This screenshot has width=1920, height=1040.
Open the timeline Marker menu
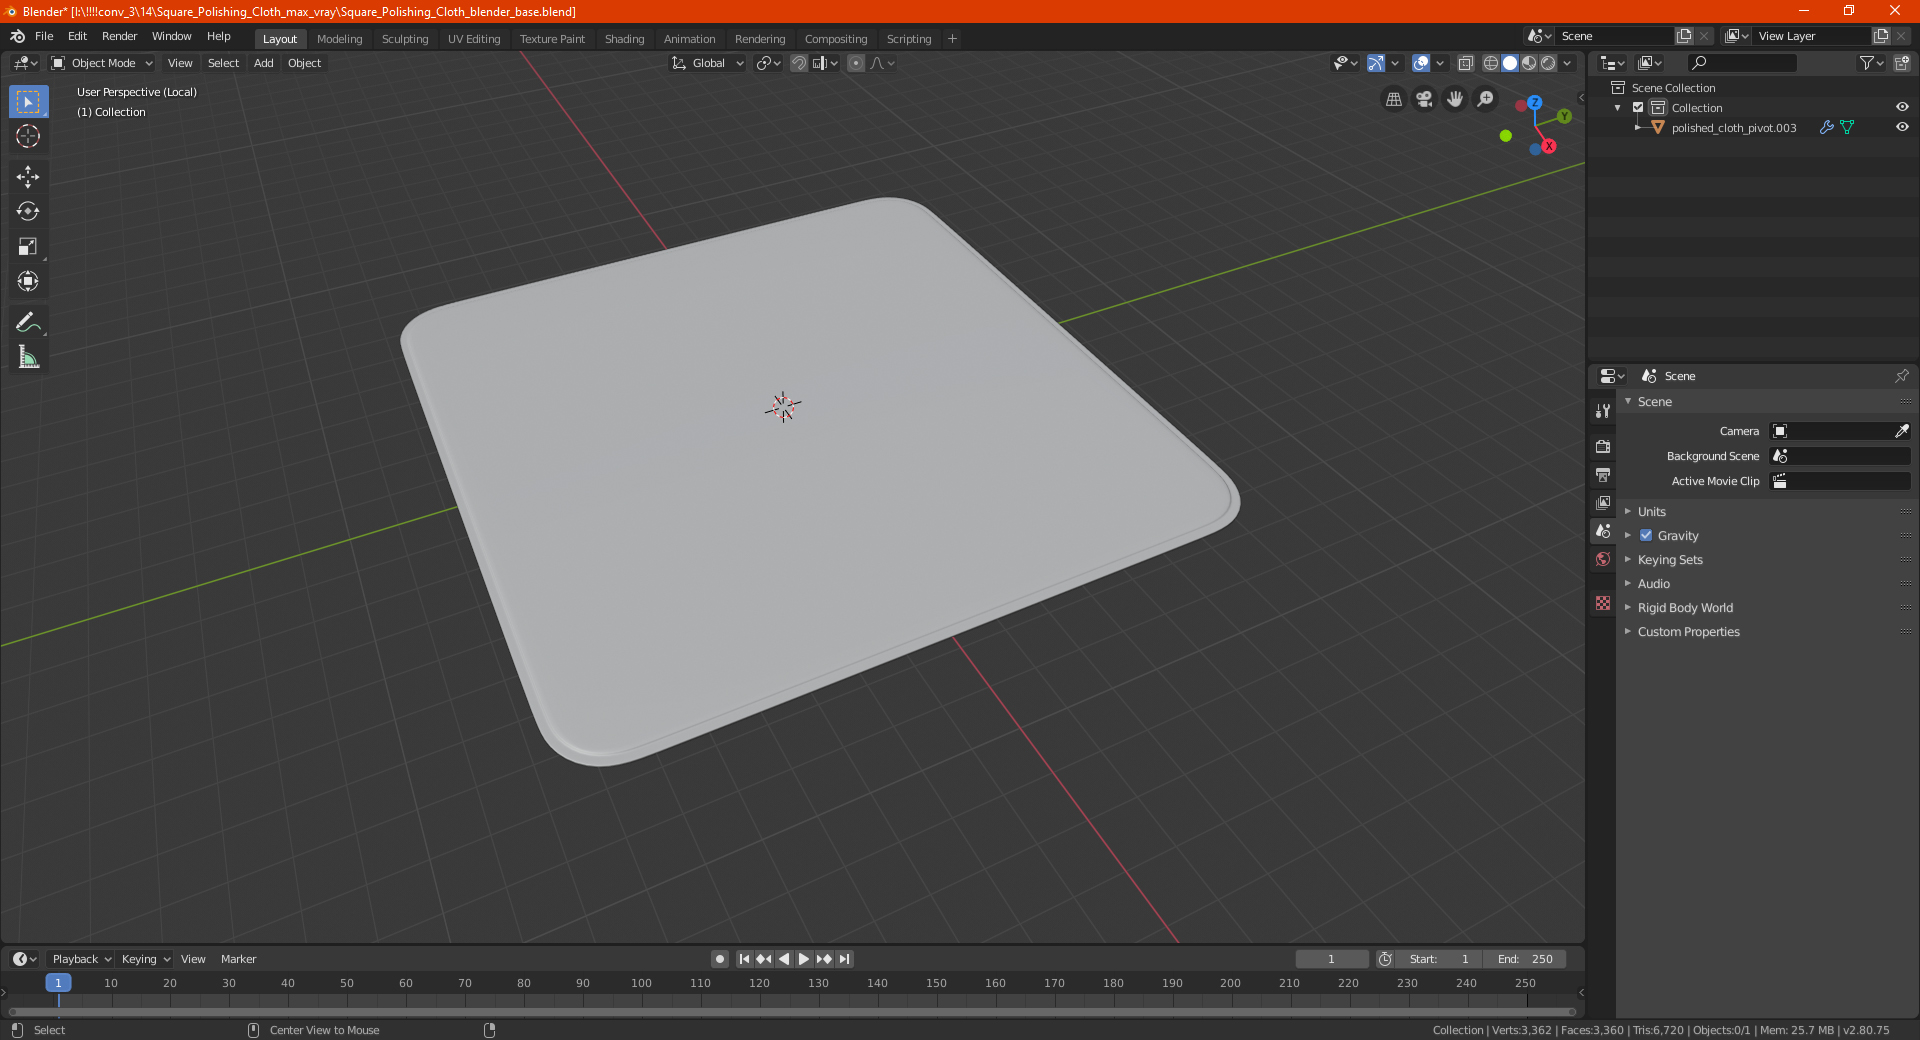pos(238,959)
